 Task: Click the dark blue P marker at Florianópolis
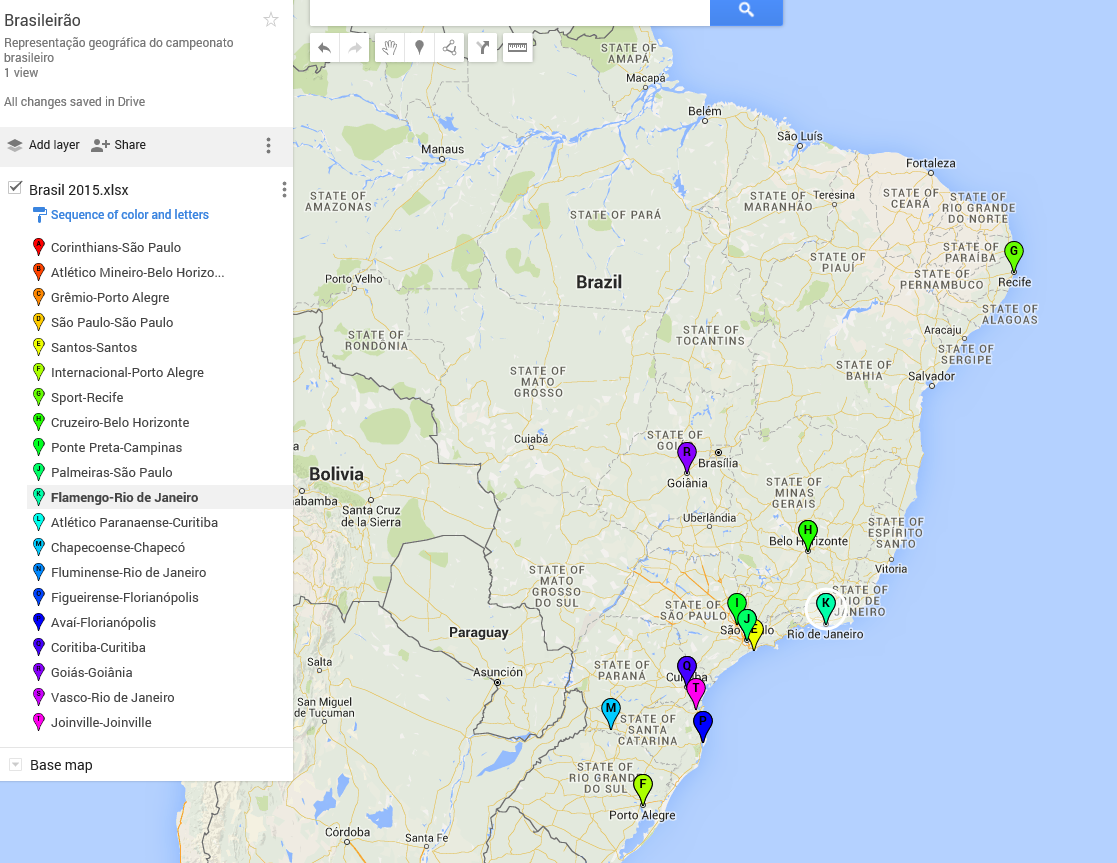[703, 724]
